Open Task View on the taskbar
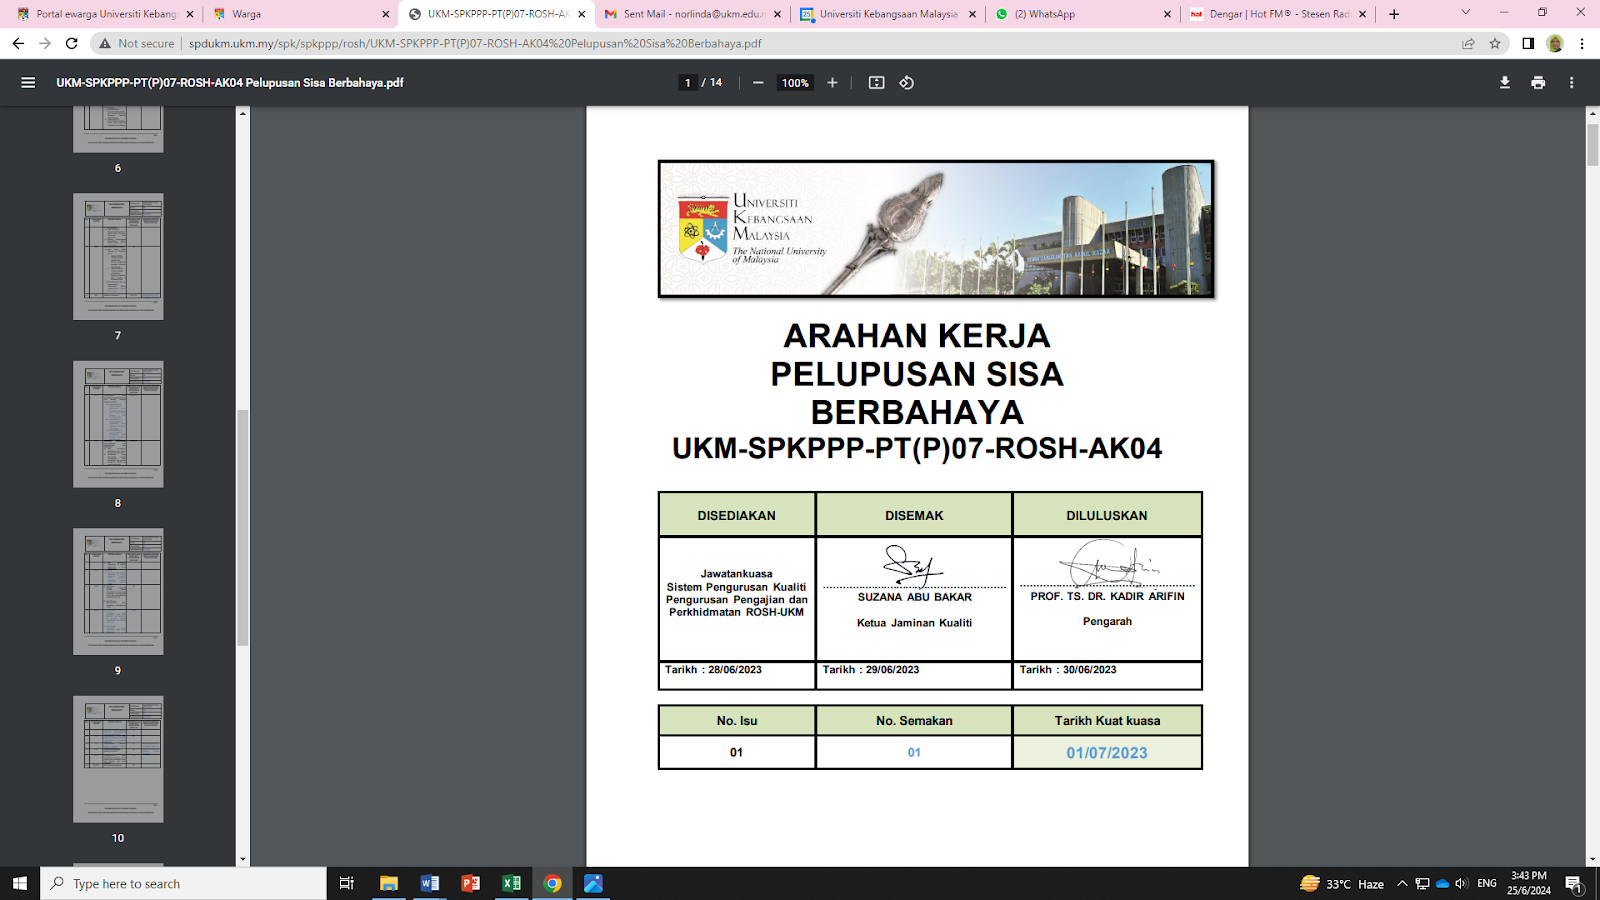1600x900 pixels. pyautogui.click(x=347, y=883)
